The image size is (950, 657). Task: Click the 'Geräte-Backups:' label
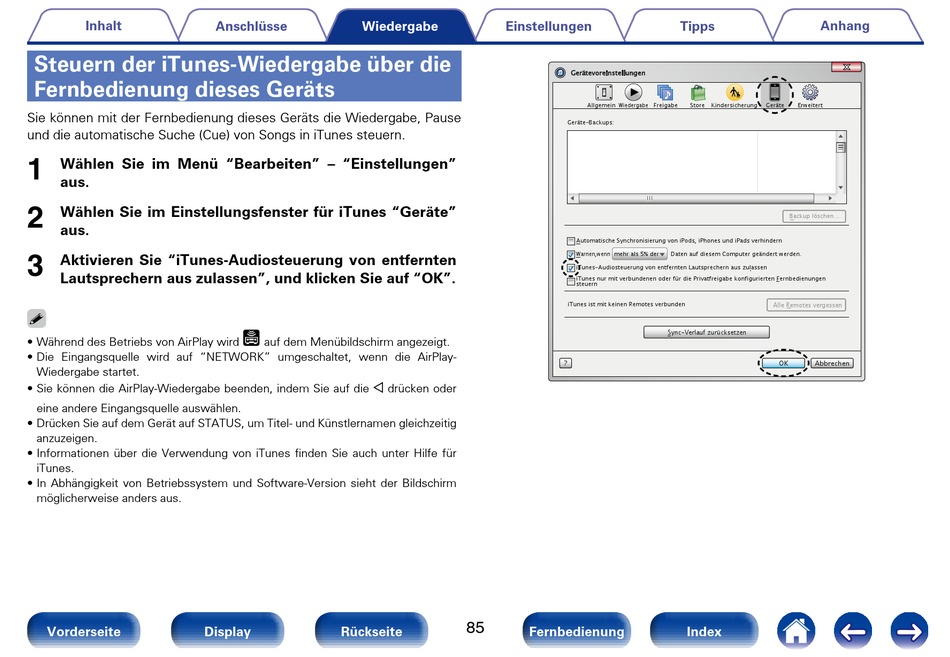(x=590, y=122)
